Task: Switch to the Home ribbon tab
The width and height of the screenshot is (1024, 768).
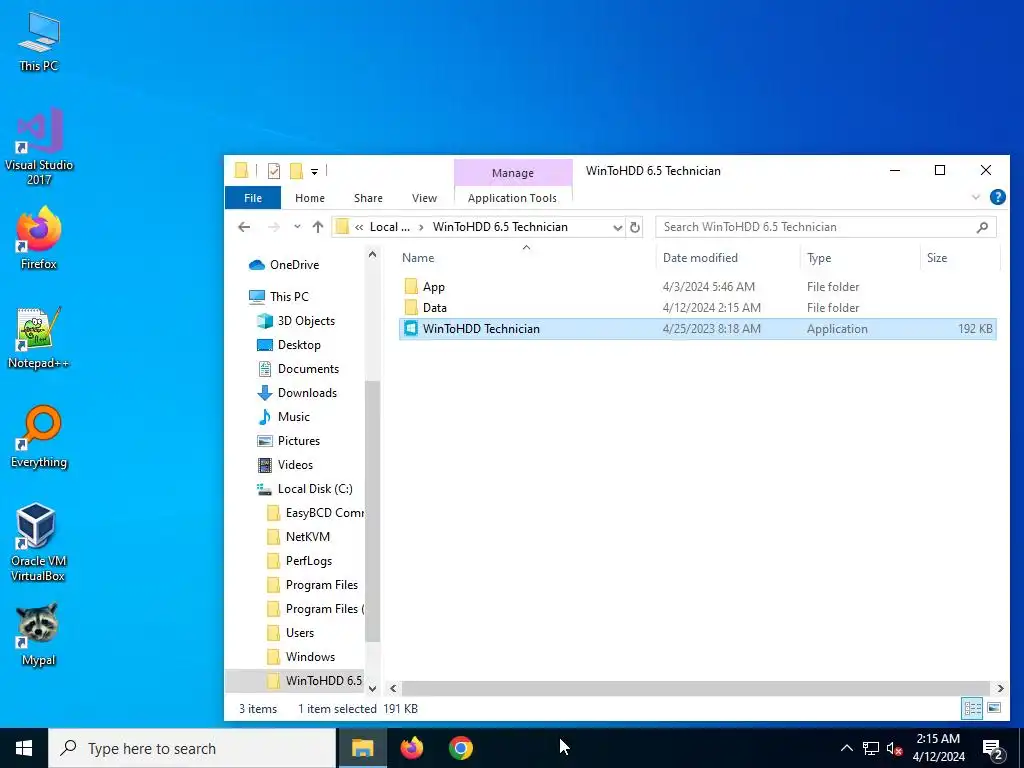Action: (x=310, y=198)
